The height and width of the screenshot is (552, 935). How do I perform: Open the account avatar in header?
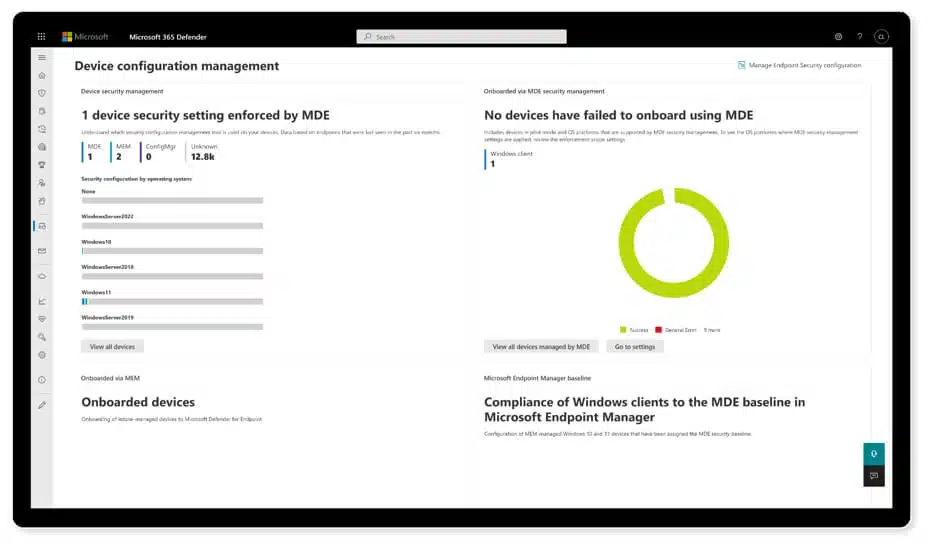click(x=881, y=36)
